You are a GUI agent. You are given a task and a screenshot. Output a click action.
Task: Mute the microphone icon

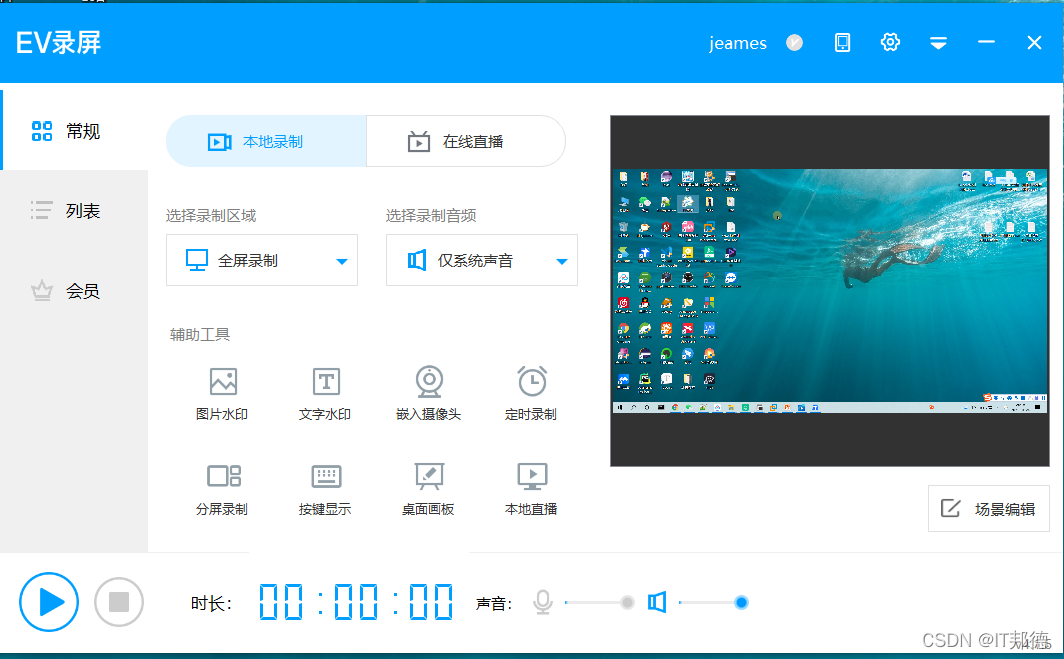click(543, 602)
